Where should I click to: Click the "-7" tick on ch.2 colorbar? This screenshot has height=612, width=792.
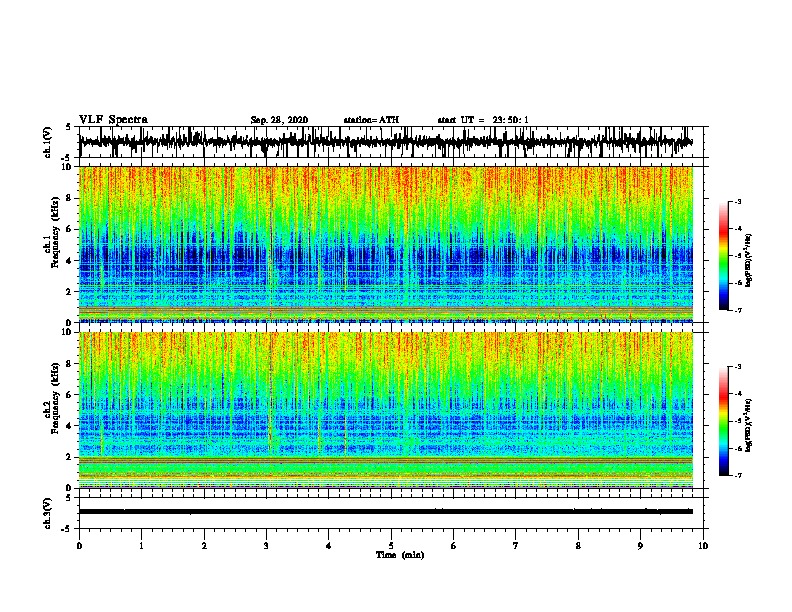(x=738, y=476)
